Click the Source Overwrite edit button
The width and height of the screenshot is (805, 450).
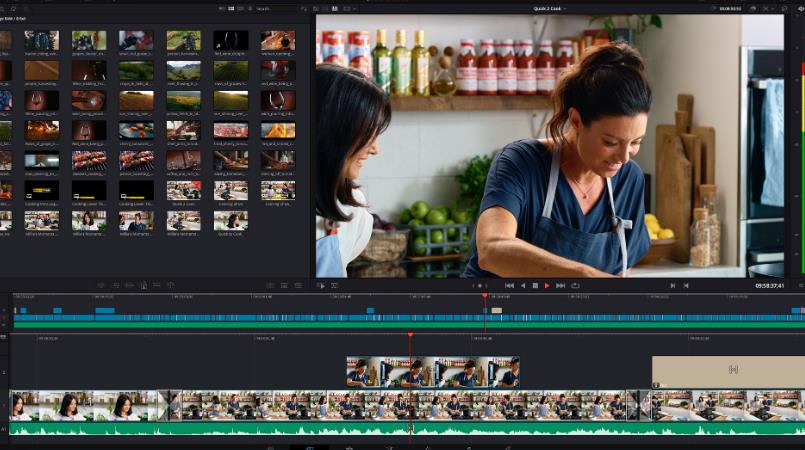(x=171, y=285)
